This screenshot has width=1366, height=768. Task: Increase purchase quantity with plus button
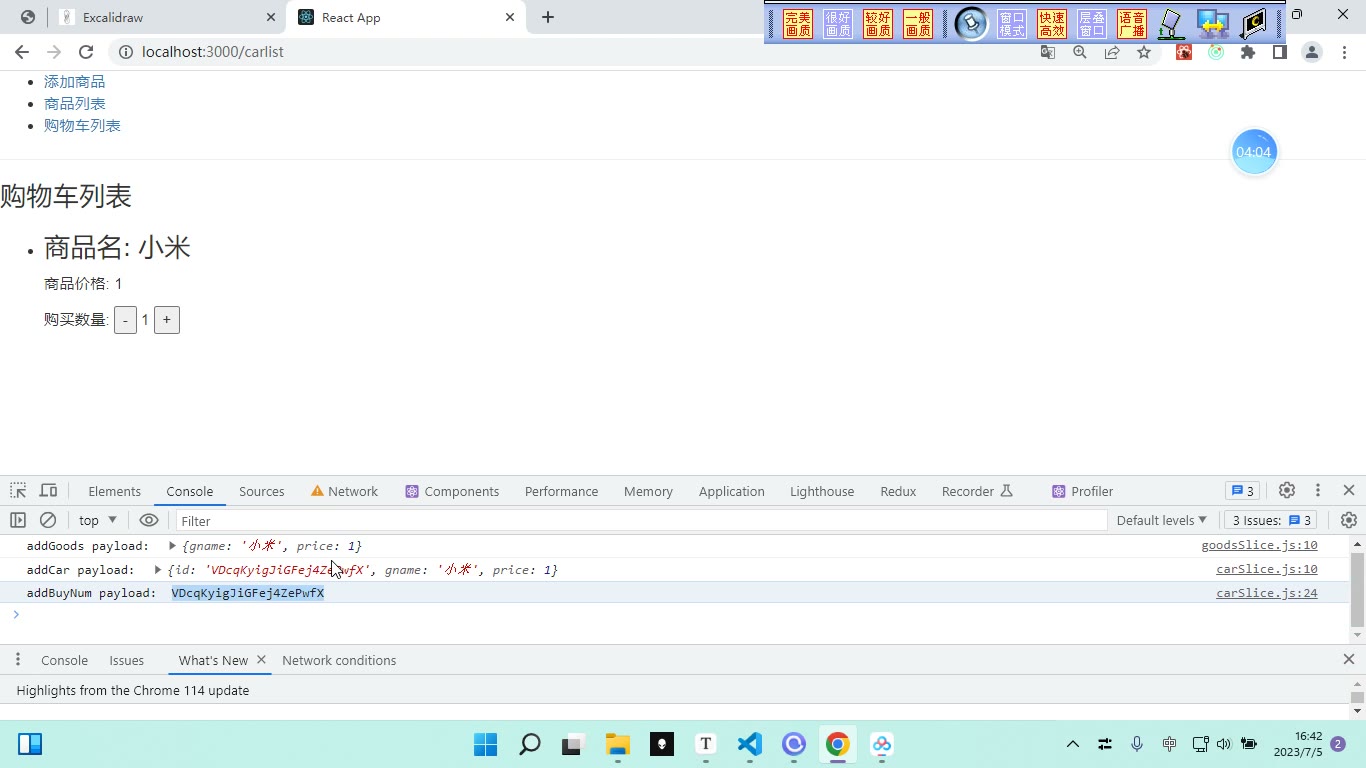[167, 320]
